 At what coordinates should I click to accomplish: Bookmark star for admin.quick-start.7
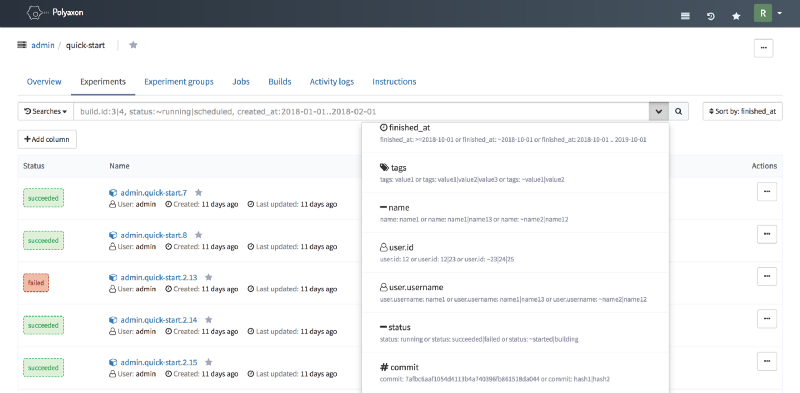click(198, 192)
